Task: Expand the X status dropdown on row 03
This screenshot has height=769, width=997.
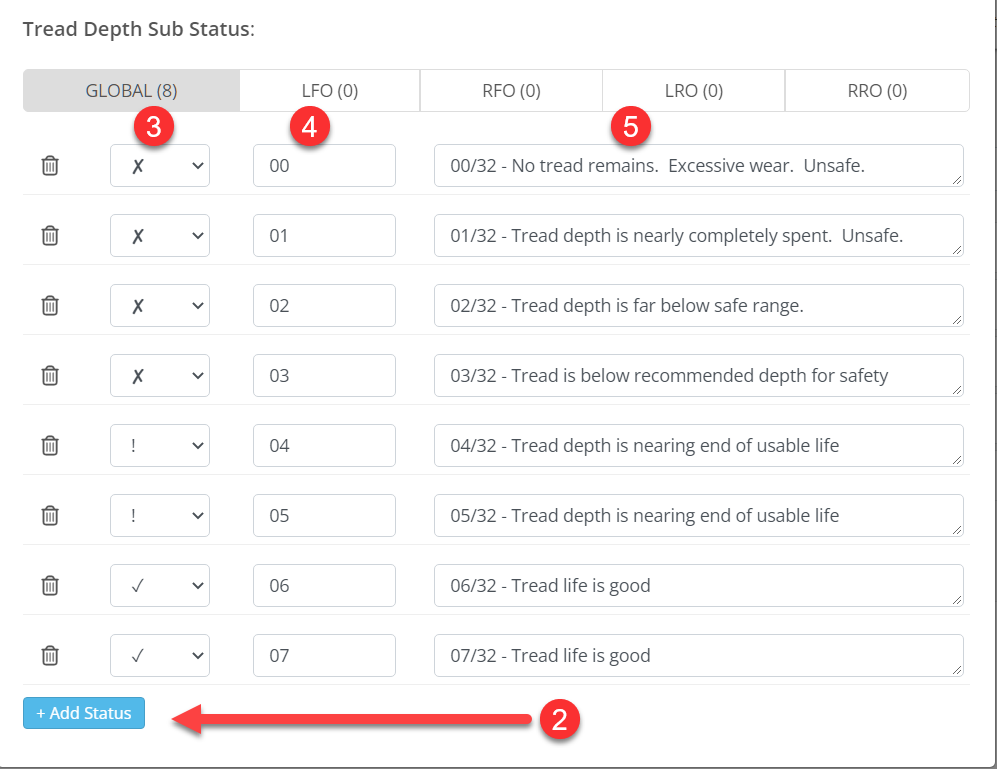Action: pos(160,376)
